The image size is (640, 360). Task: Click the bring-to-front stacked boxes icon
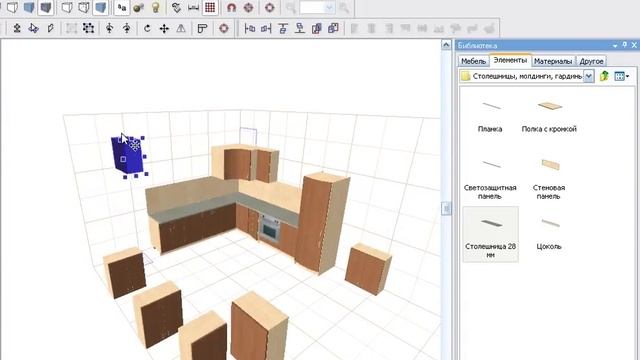(317, 28)
